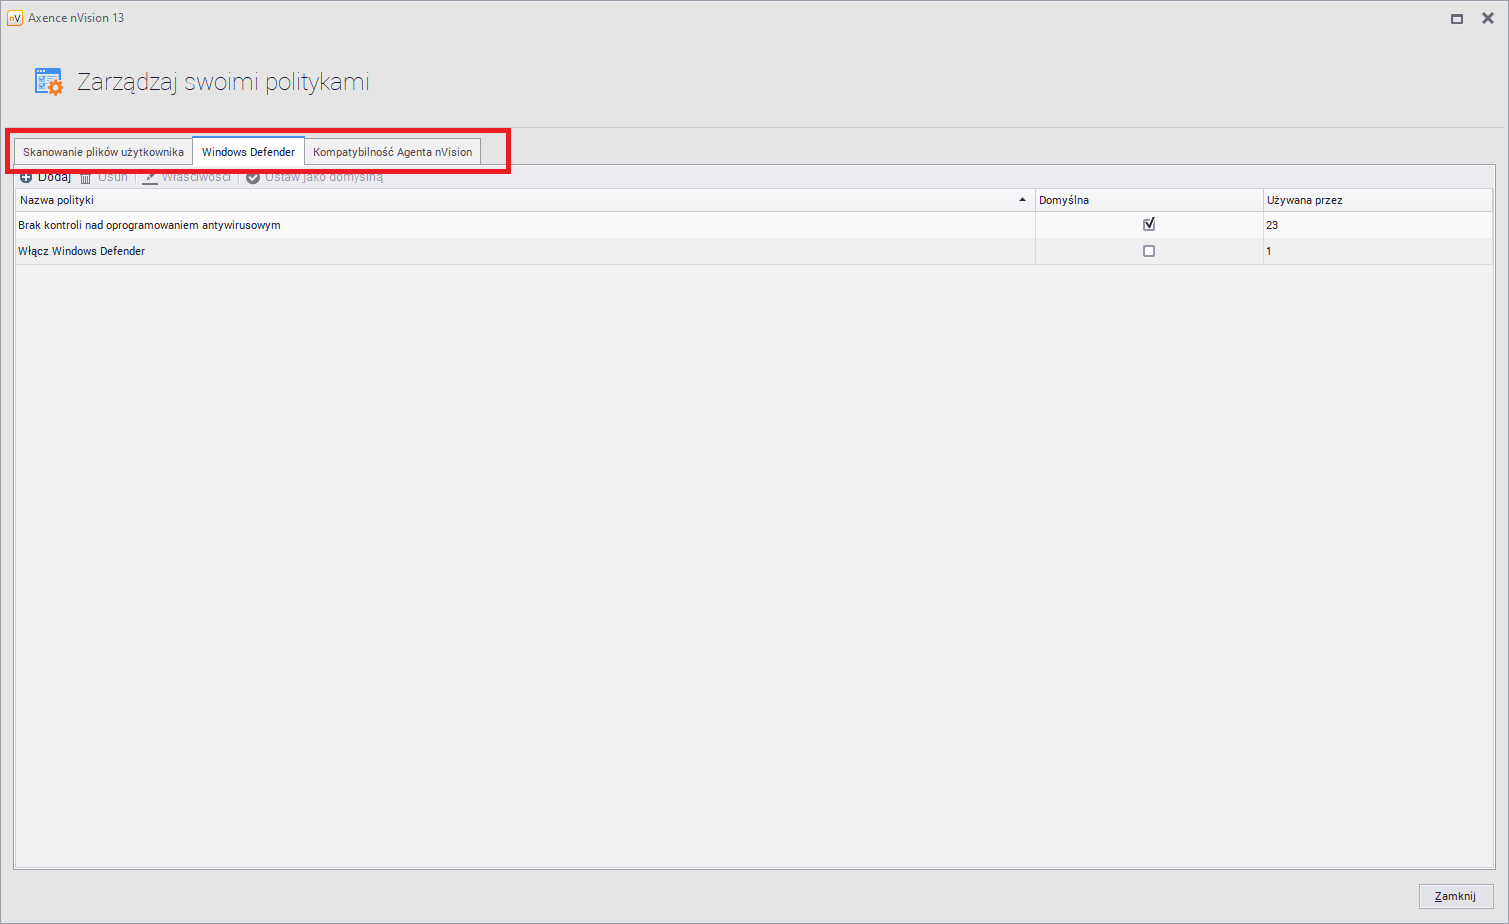The height and width of the screenshot is (924, 1509).
Task: Maximize the Axence nVision window
Action: (1457, 19)
